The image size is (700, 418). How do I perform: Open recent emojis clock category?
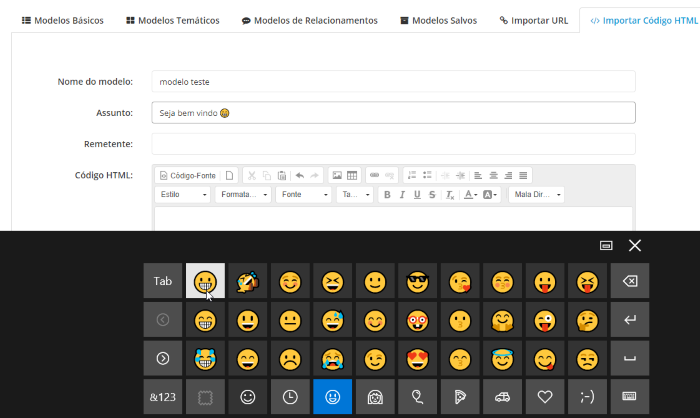tap(290, 397)
